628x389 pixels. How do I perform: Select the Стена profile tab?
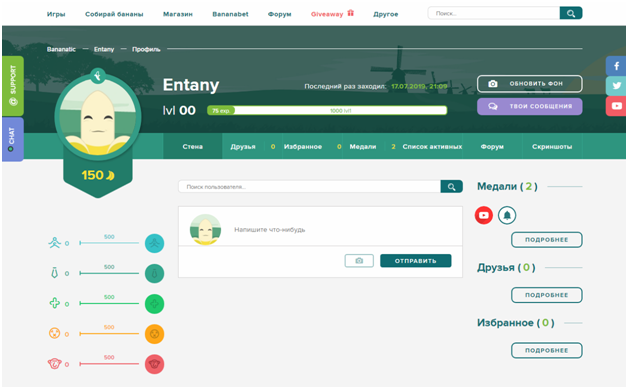click(x=193, y=147)
